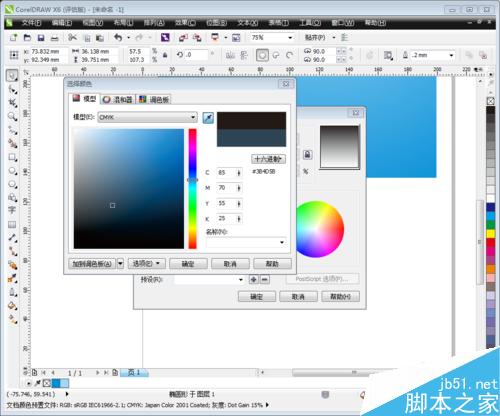Viewport: 500px width, 416px height.
Task: Click 确定 in the gradient fill dialog
Action: [x=257, y=296]
